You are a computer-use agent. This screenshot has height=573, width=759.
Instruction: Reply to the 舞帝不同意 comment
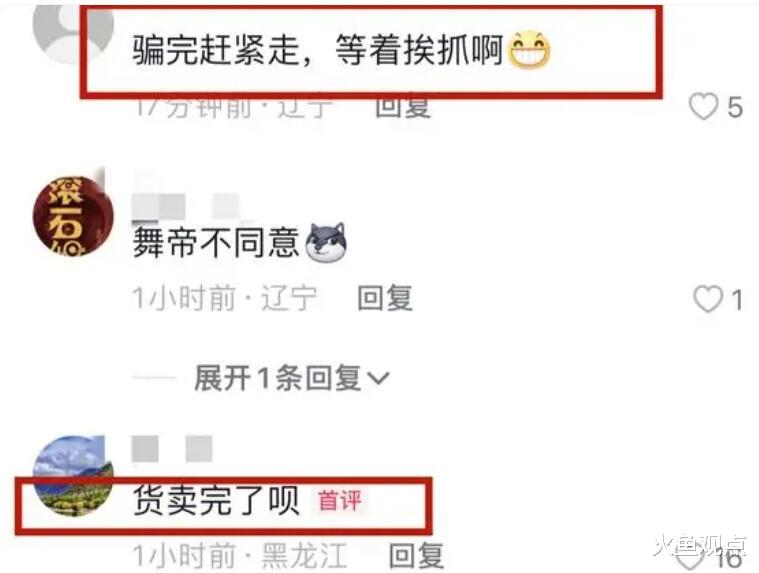(x=385, y=298)
